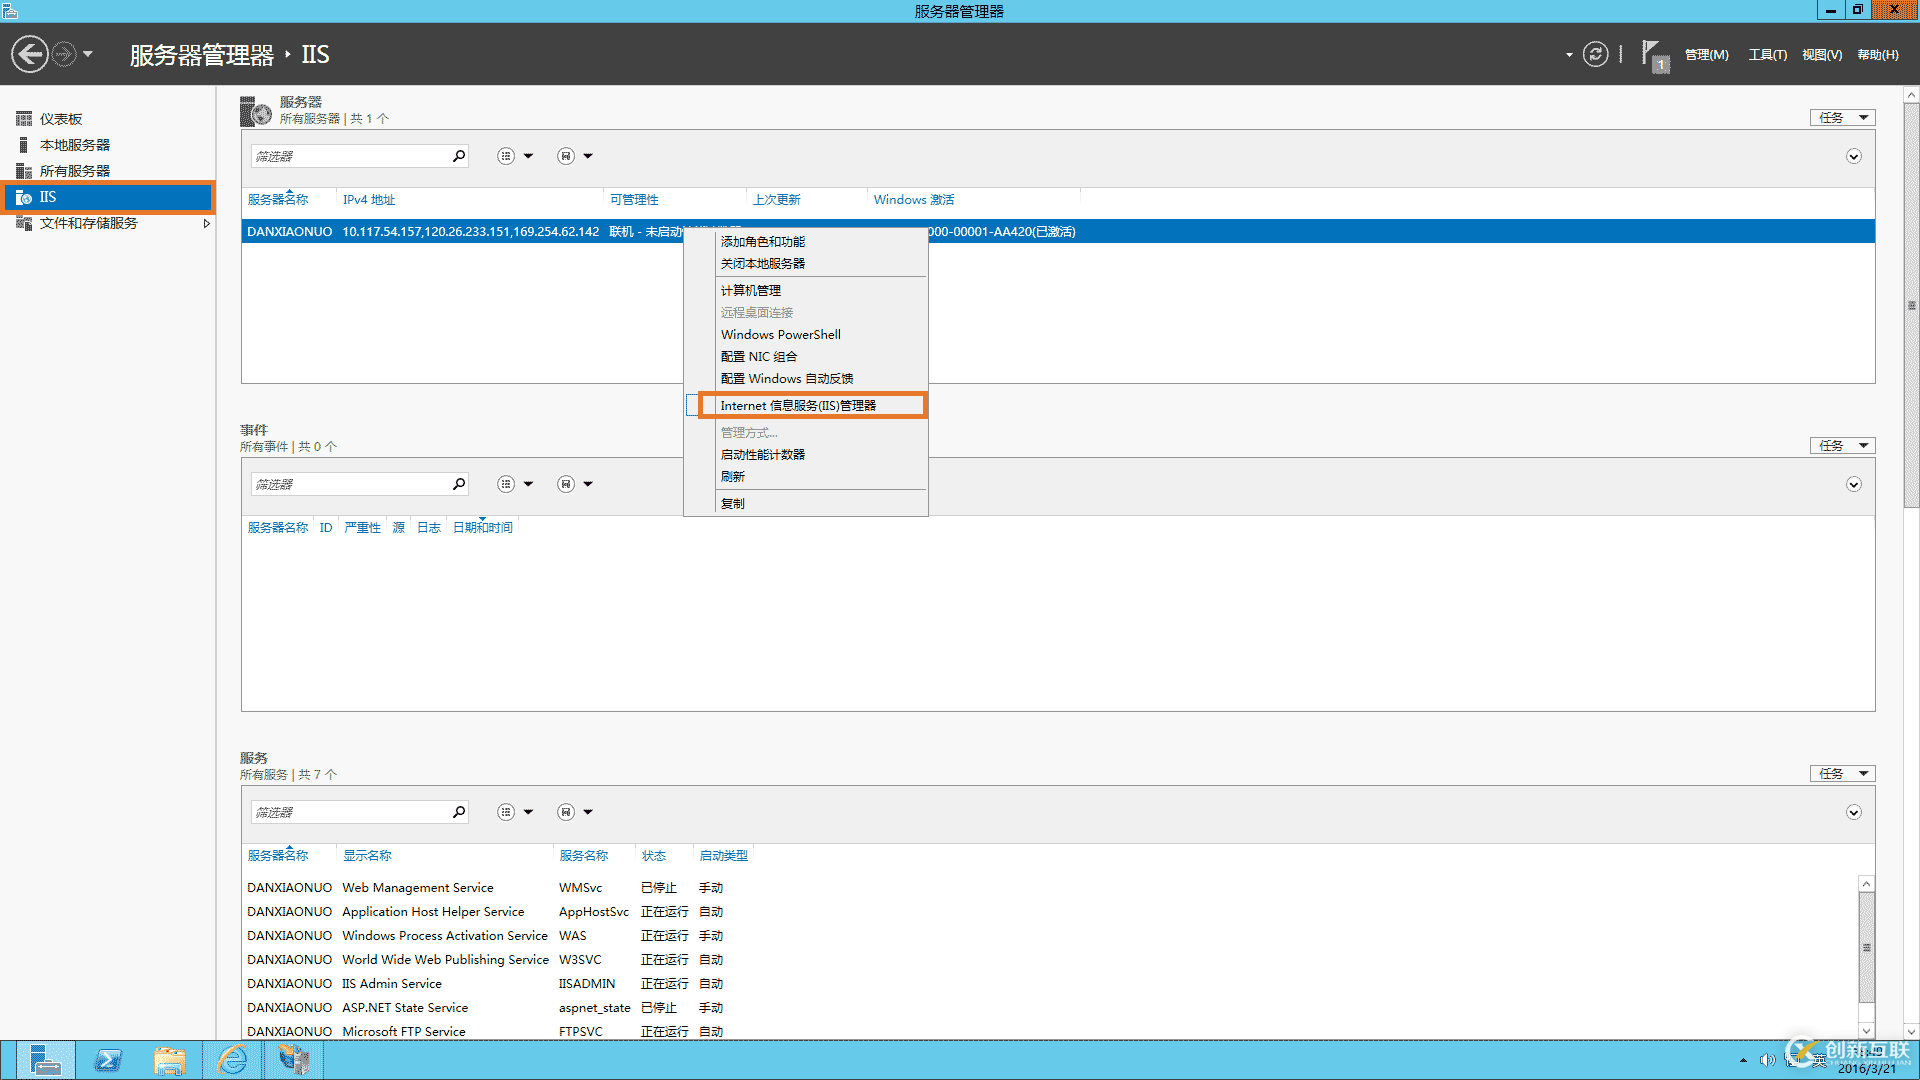Open the 任务 dropdown in 事件 section
This screenshot has height=1080, width=1920.
[1842, 446]
